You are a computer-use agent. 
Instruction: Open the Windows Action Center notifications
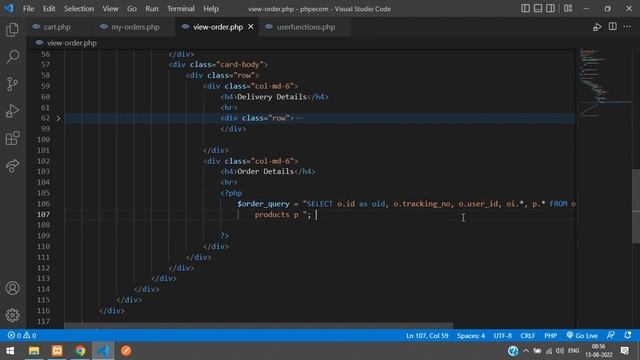(x=625, y=351)
